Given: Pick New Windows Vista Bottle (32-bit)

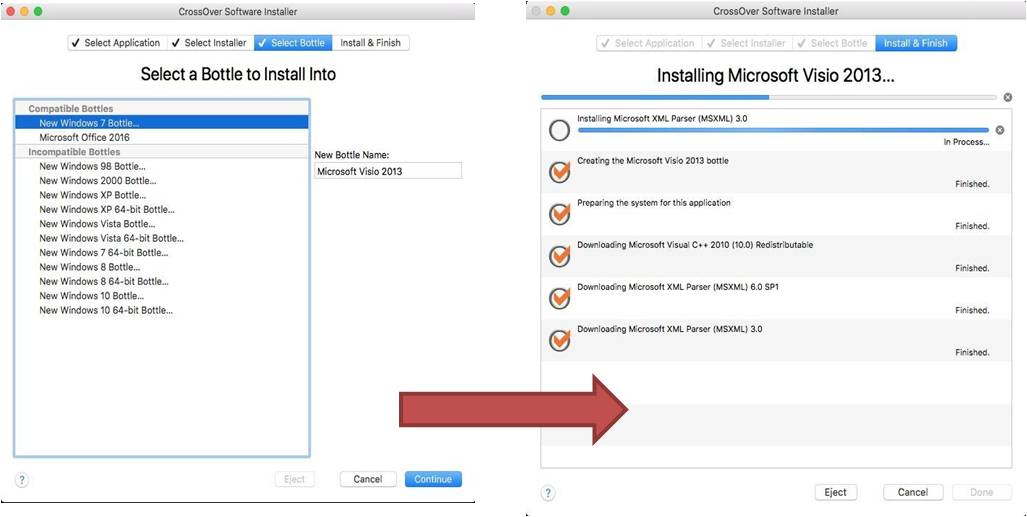Looking at the screenshot, I should [161, 223].
